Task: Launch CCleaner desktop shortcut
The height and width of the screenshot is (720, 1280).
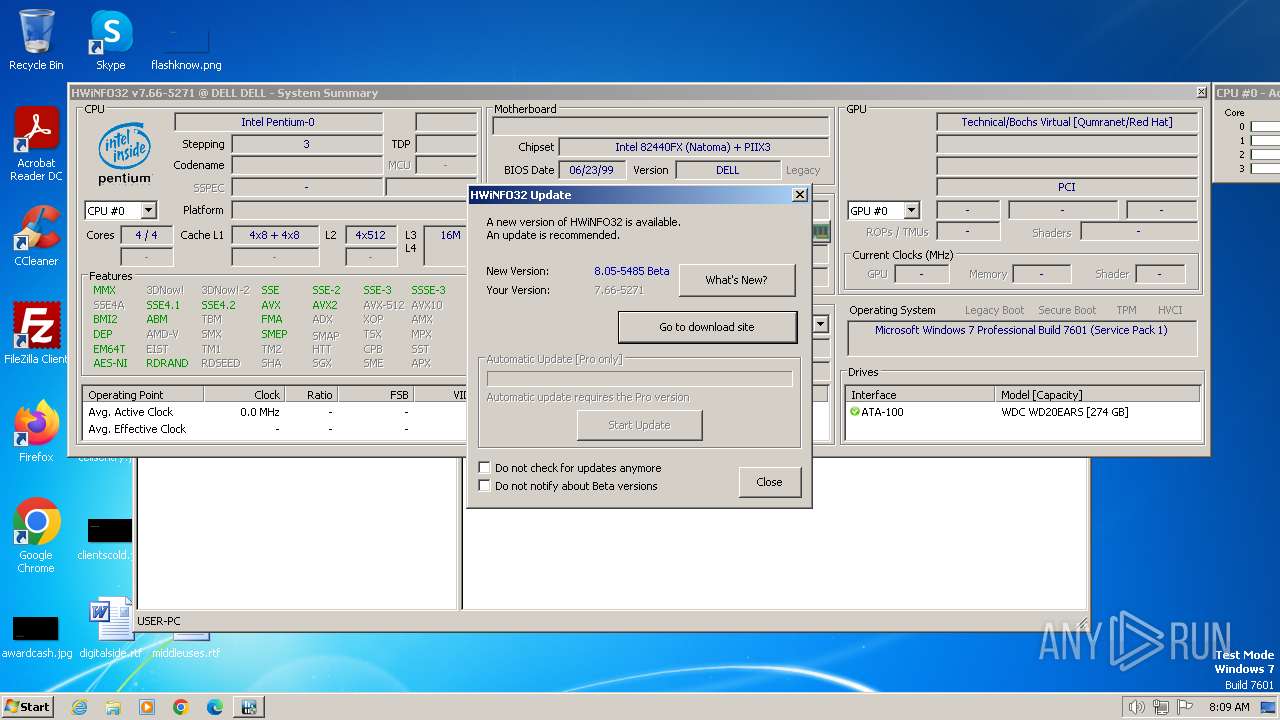Action: coord(36,236)
